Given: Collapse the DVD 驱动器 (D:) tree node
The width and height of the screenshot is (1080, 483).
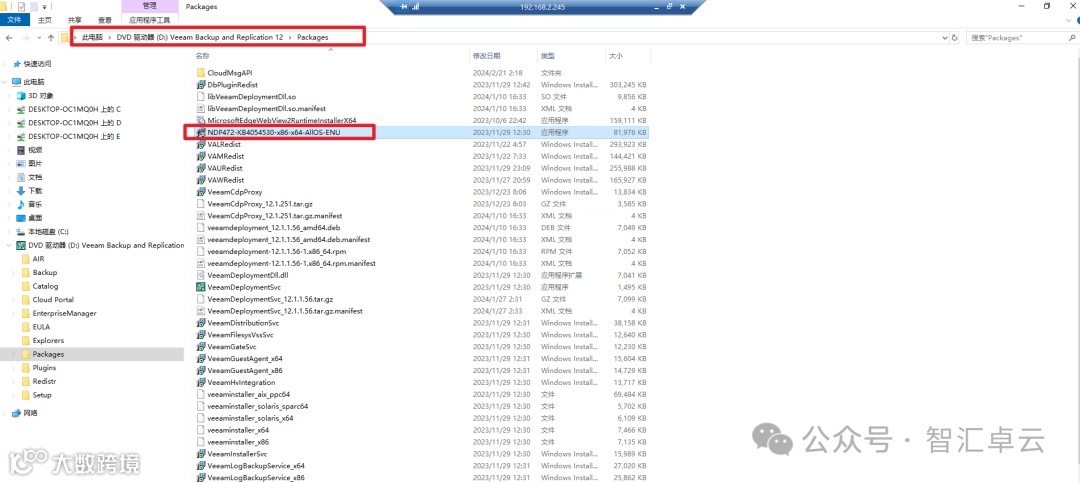Looking at the screenshot, I should pyautogui.click(x=8, y=245).
